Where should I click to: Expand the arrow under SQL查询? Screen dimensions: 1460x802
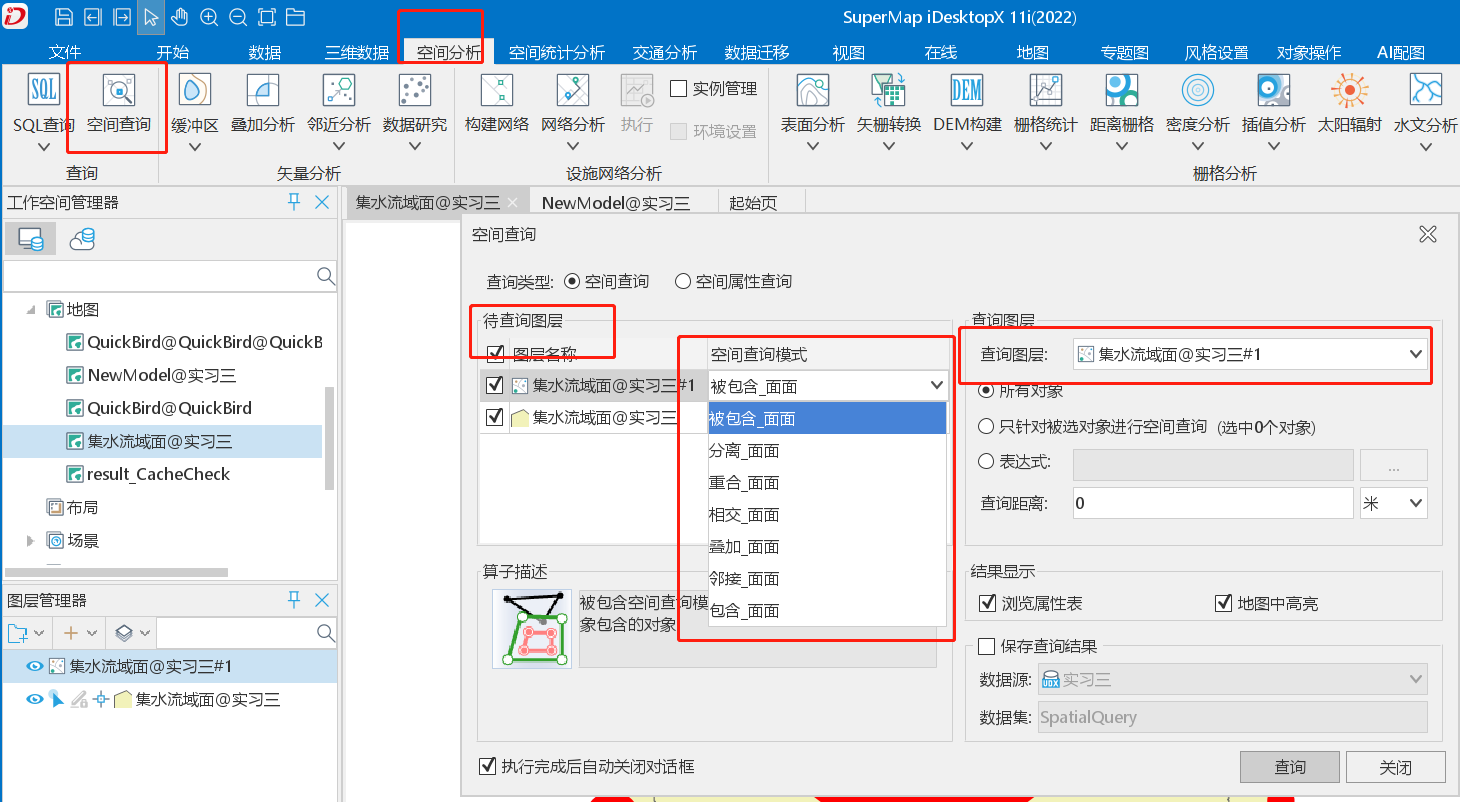click(43, 147)
